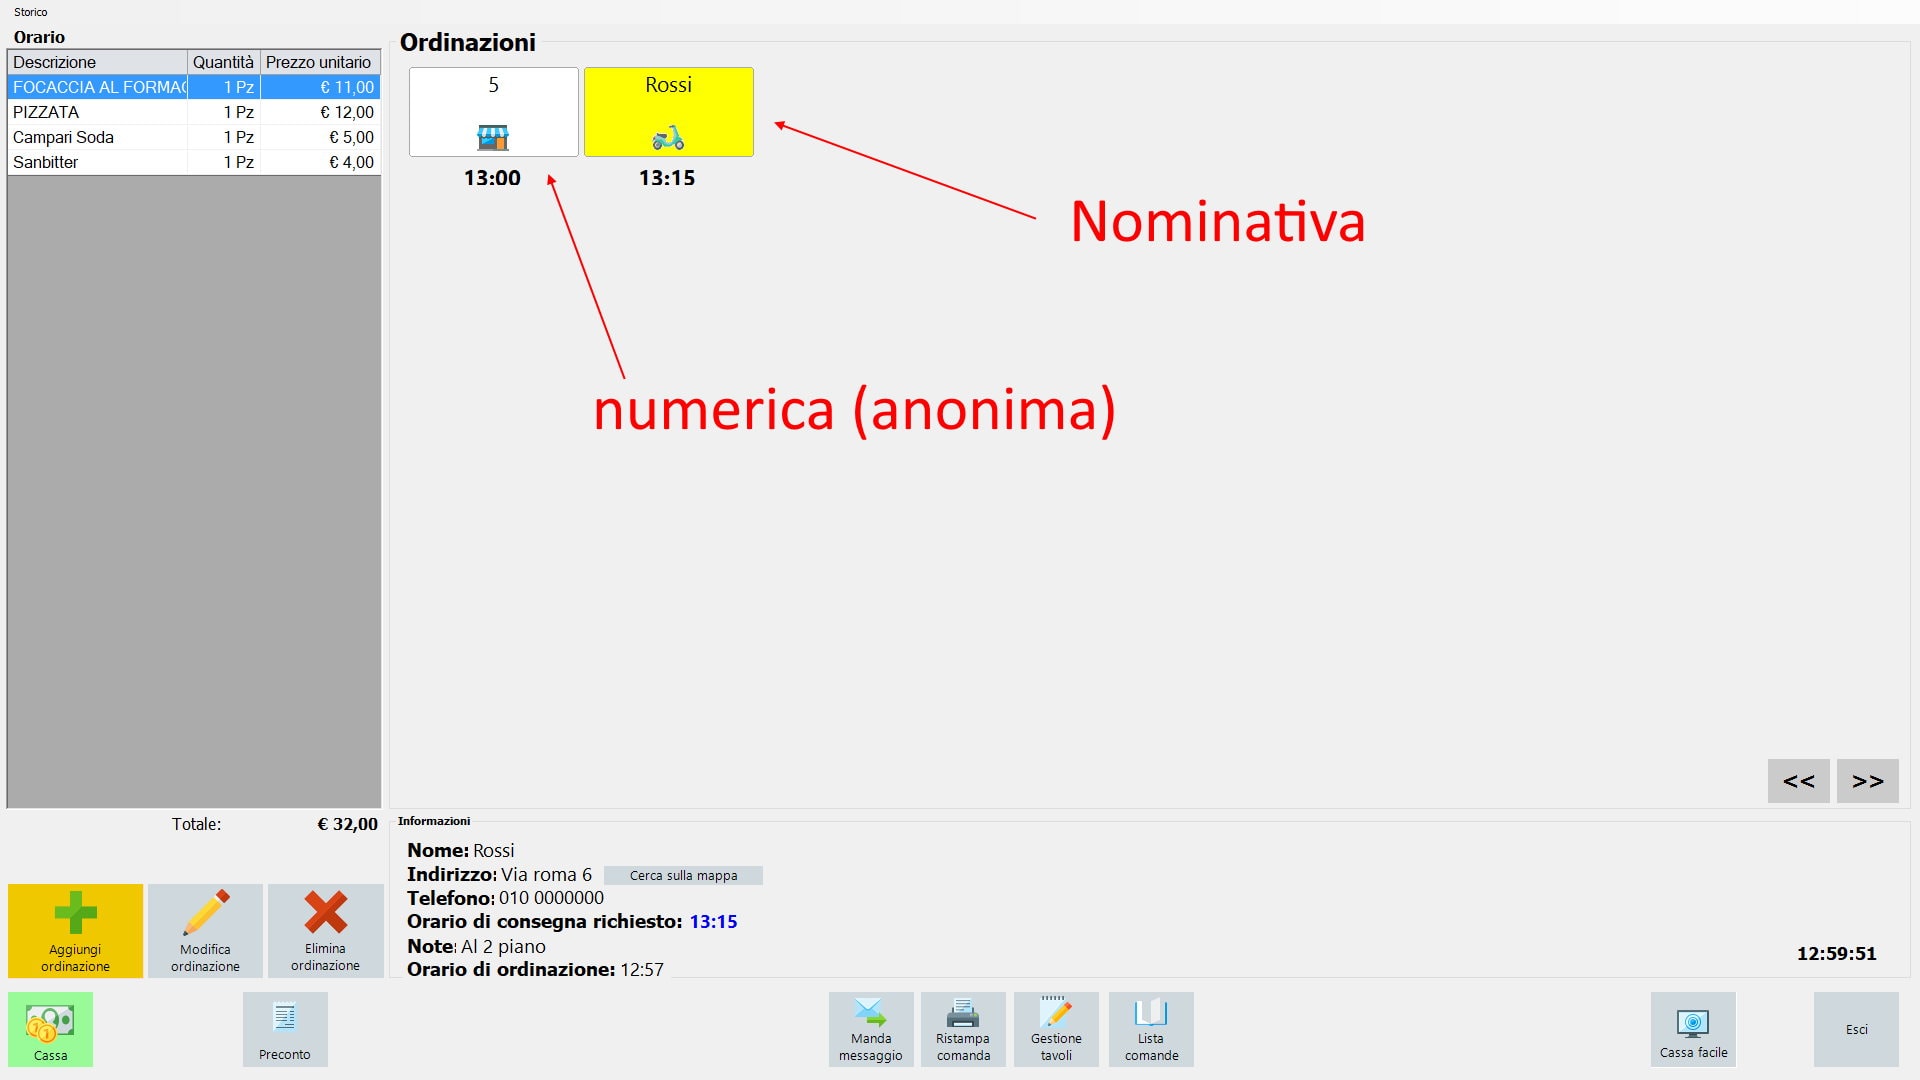Viewport: 1920px width, 1080px height.
Task: Click Cerca sulla mappa button
Action: (683, 875)
